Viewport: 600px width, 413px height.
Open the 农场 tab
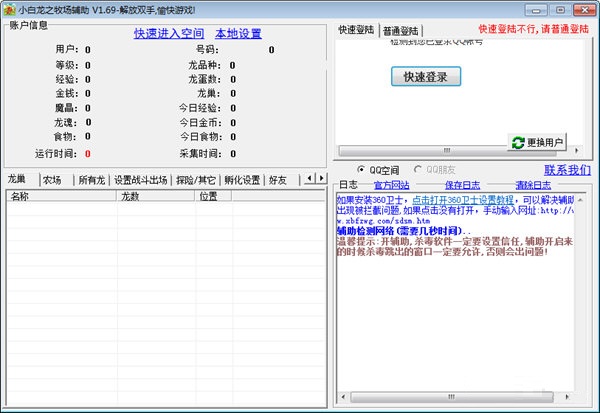click(57, 180)
